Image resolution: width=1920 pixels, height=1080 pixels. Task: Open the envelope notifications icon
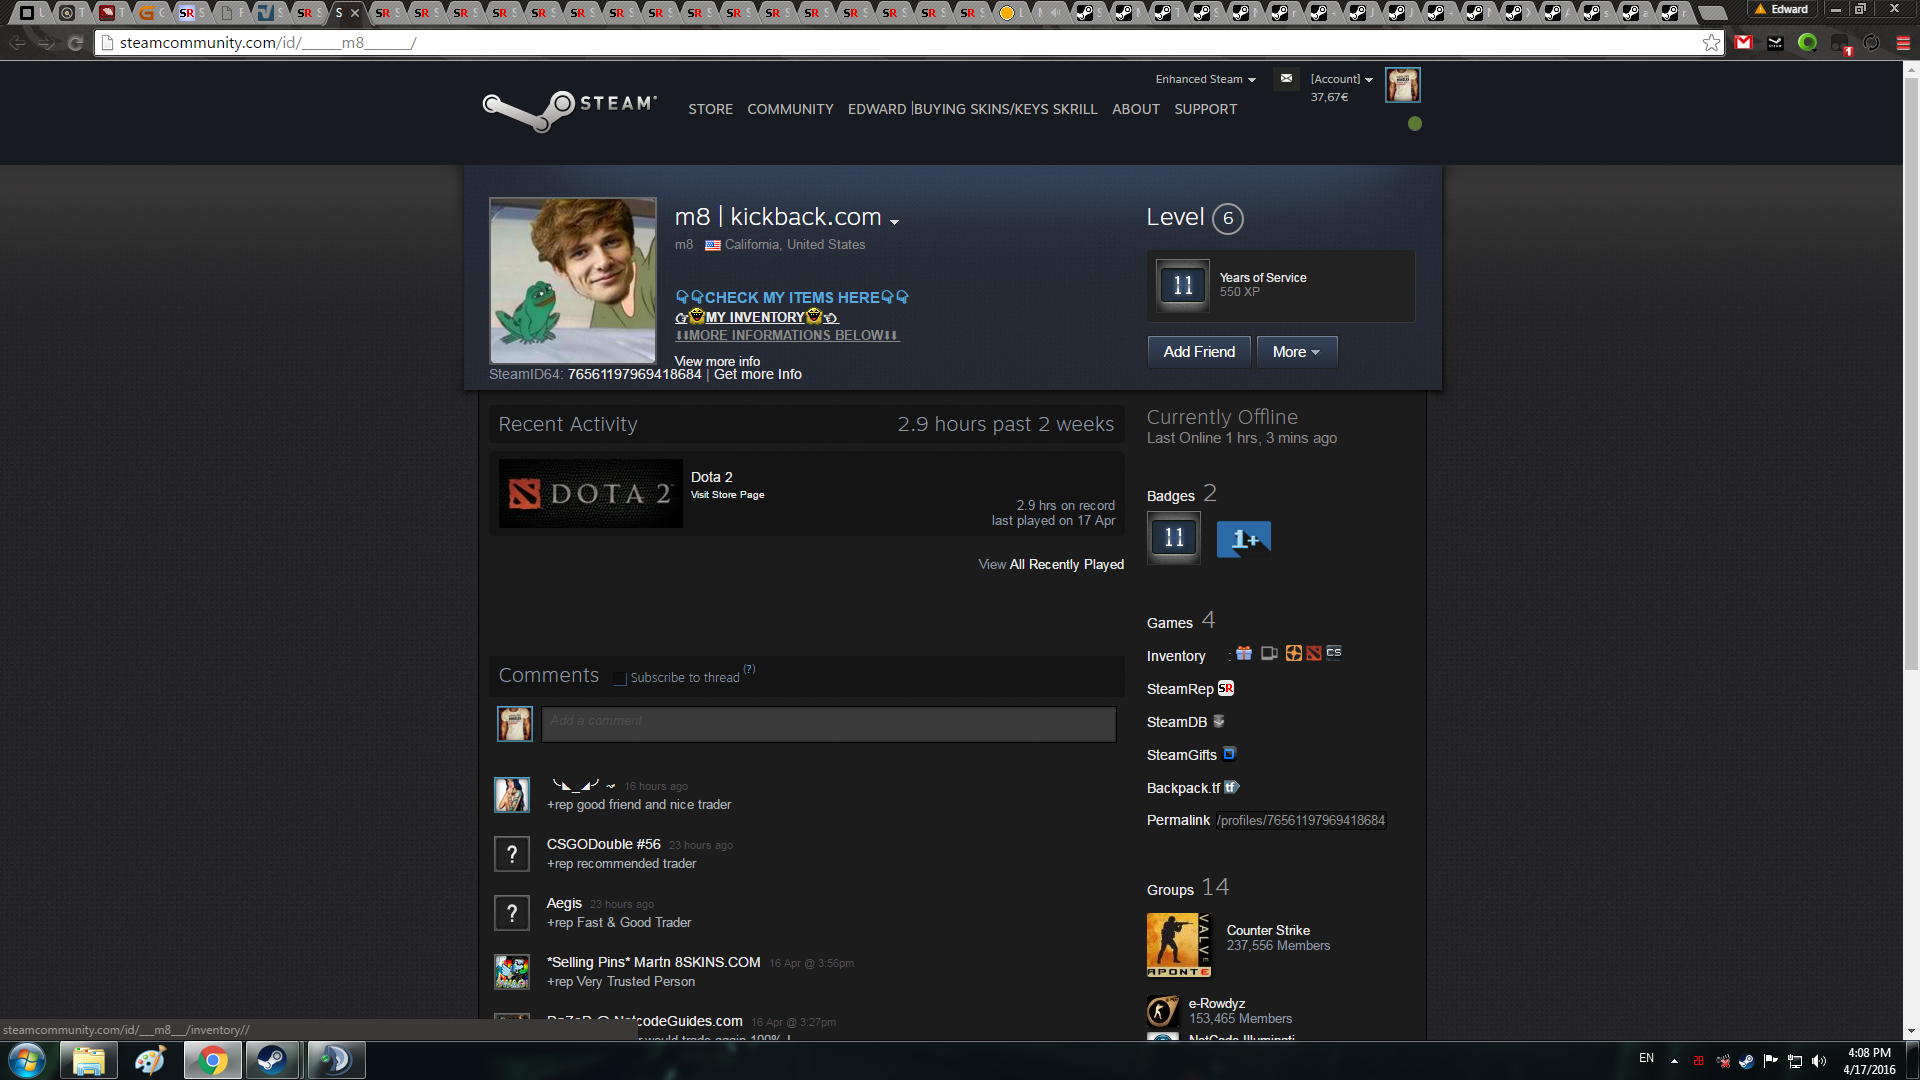coord(1286,78)
